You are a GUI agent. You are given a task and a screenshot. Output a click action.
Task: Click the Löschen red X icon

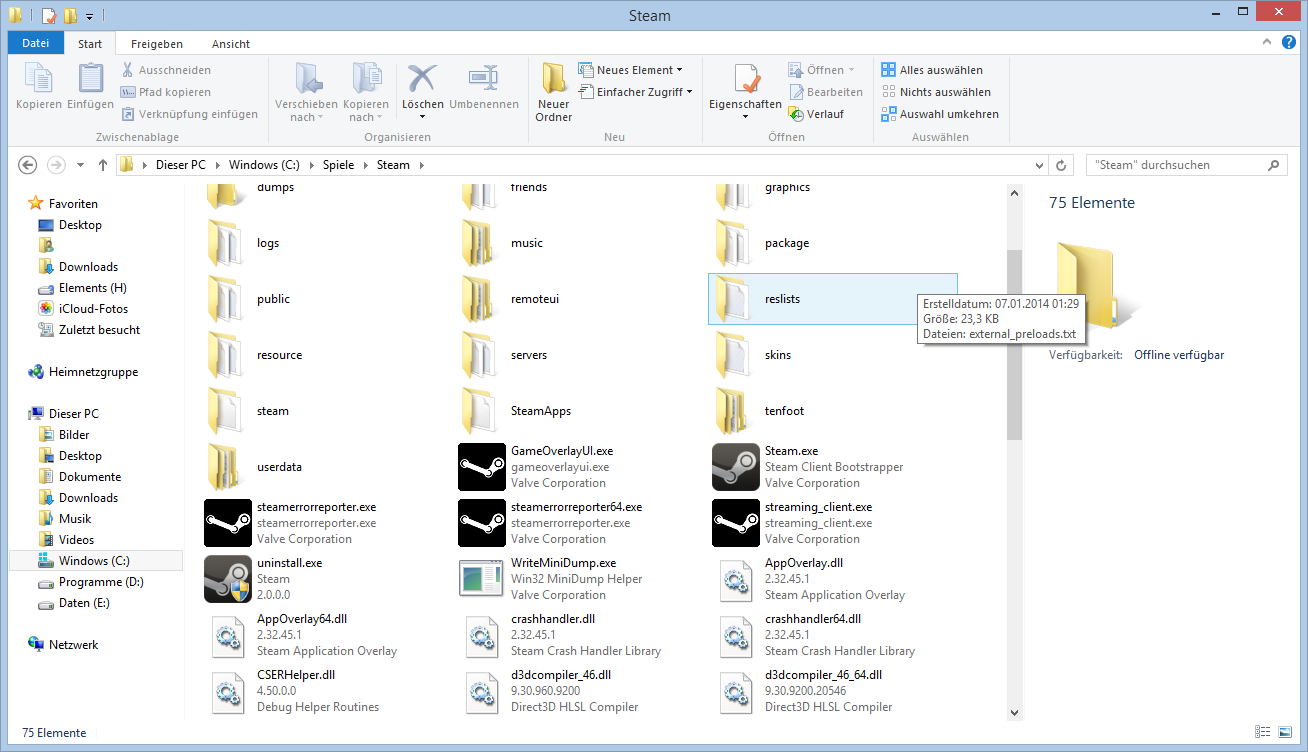tap(423, 78)
